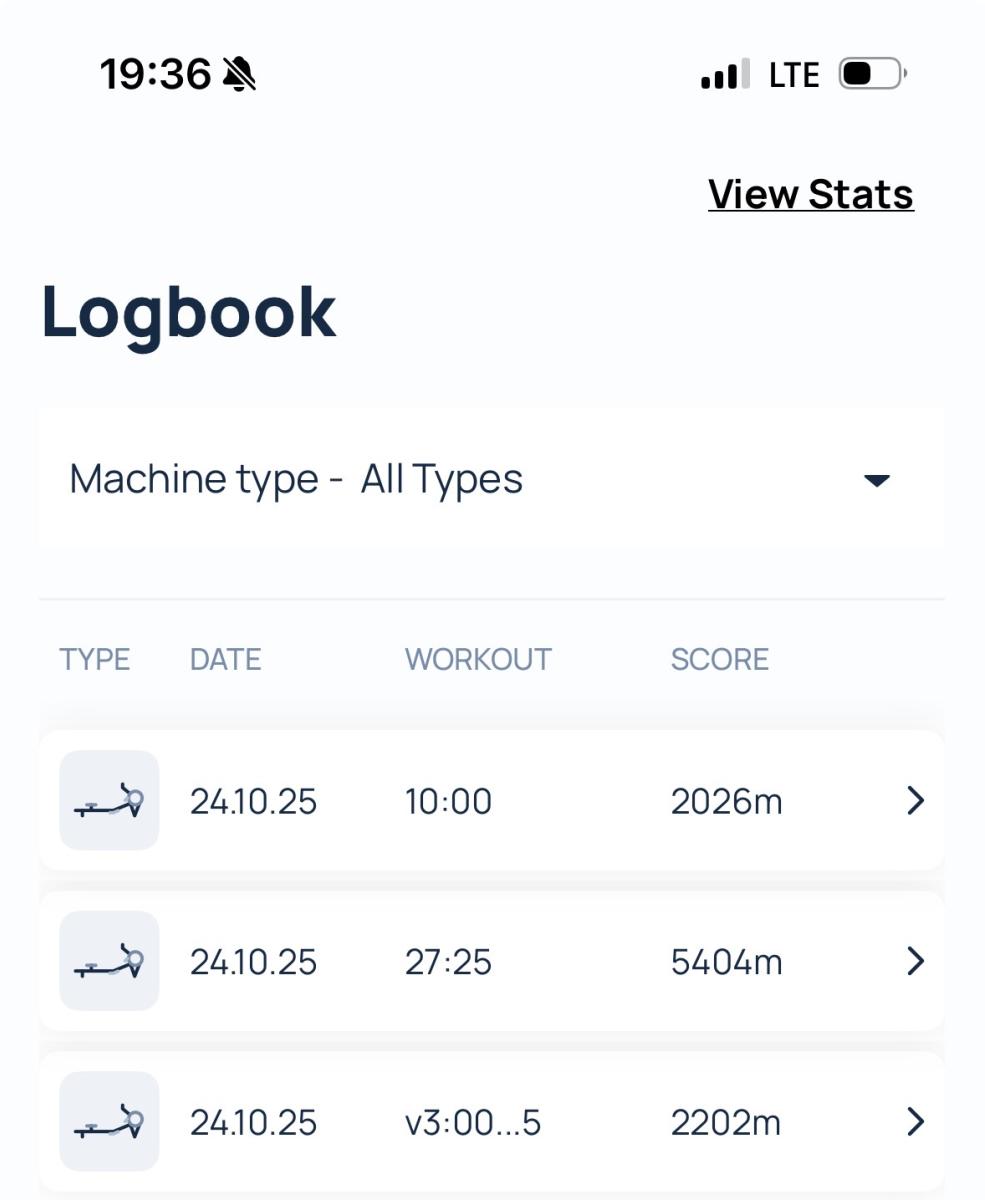The width and height of the screenshot is (985, 1200).
Task: Open details via chevron for 2026m row
Action: pyautogui.click(x=914, y=800)
